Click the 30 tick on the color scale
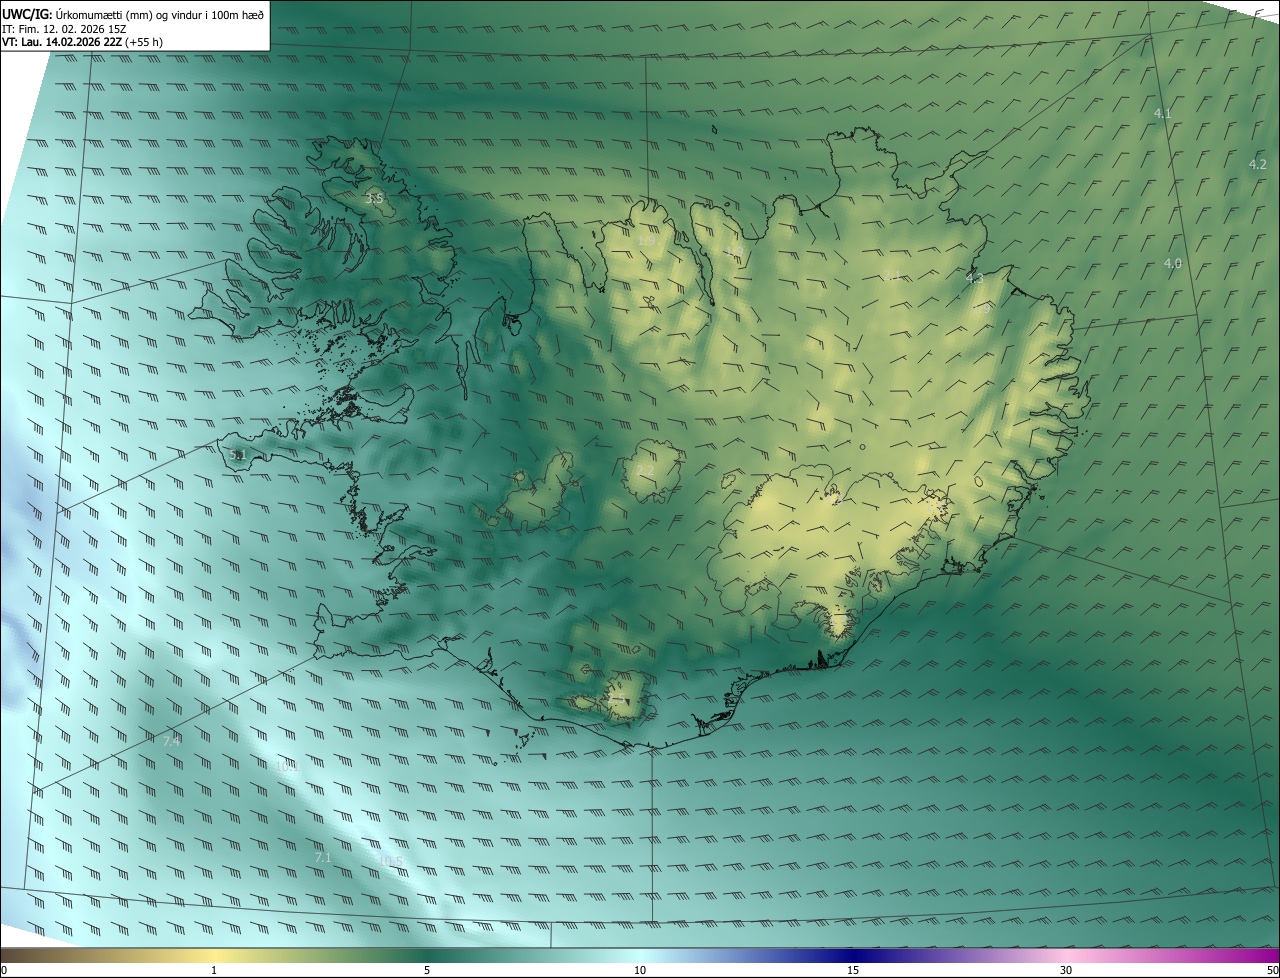The image size is (1280, 978). (1066, 971)
